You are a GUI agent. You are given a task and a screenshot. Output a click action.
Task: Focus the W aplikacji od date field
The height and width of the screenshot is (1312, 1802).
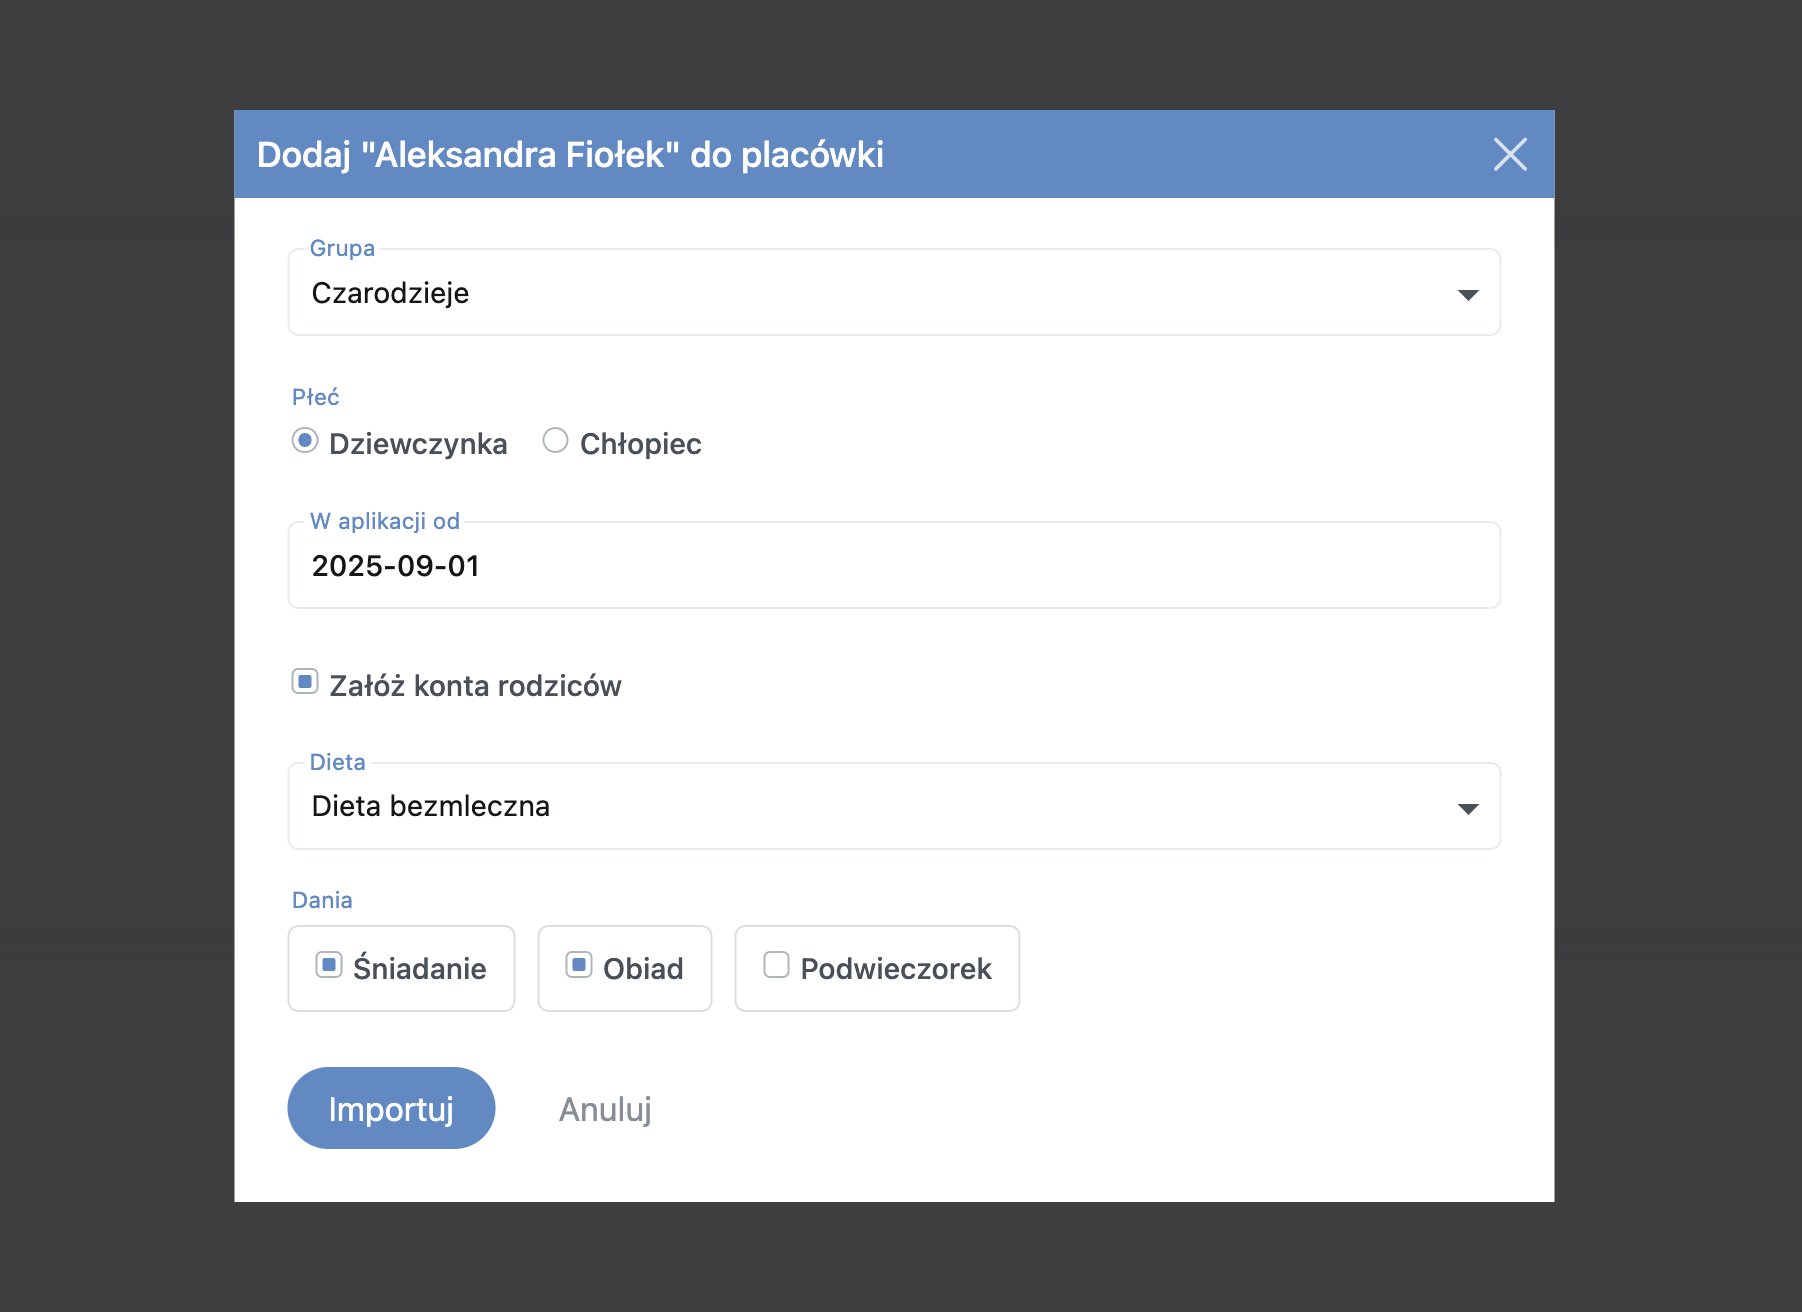tap(894, 565)
